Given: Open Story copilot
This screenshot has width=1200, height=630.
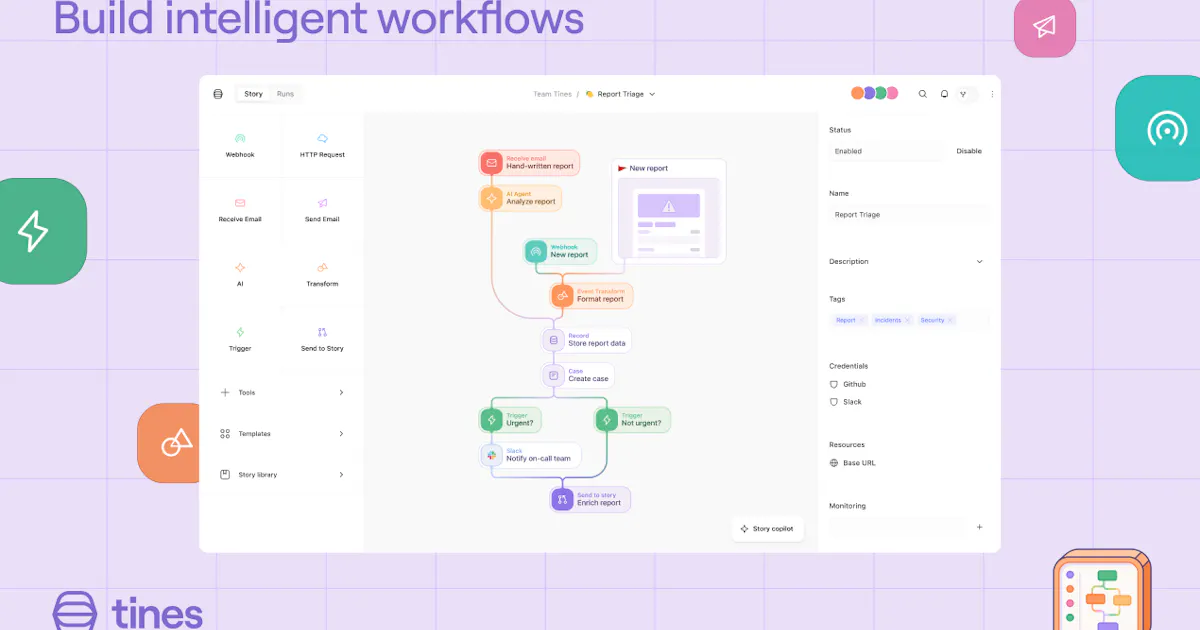Looking at the screenshot, I should (x=768, y=529).
